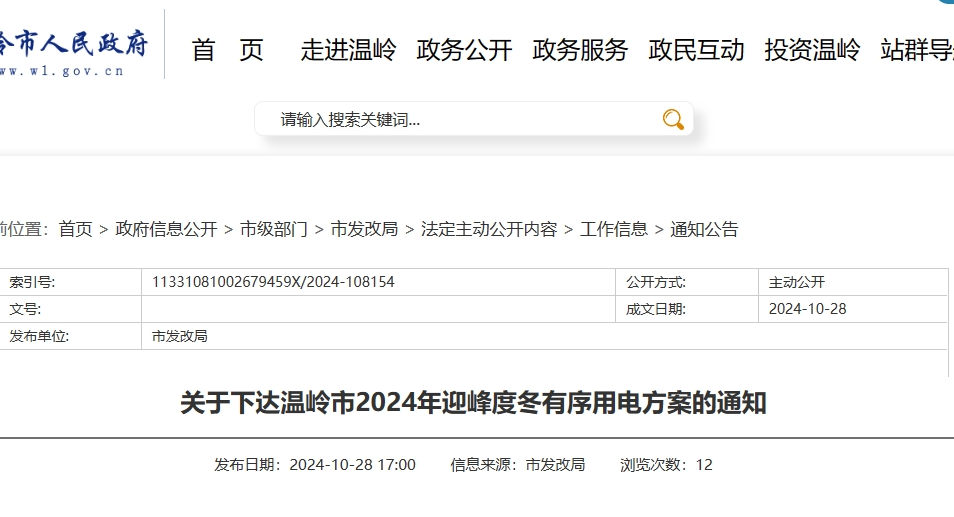Select the 政务公开 navigation item
Viewport: 954px width, 517px height.
(464, 50)
